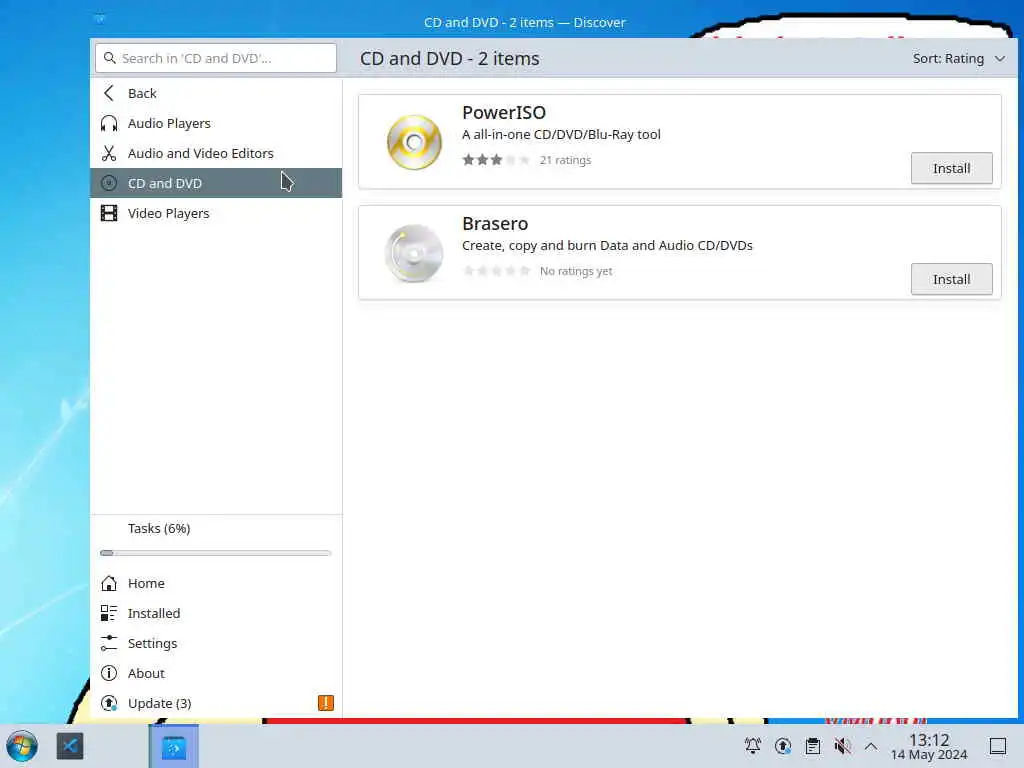Click the Update arrow icon
The width and height of the screenshot is (1024, 768).
point(109,703)
